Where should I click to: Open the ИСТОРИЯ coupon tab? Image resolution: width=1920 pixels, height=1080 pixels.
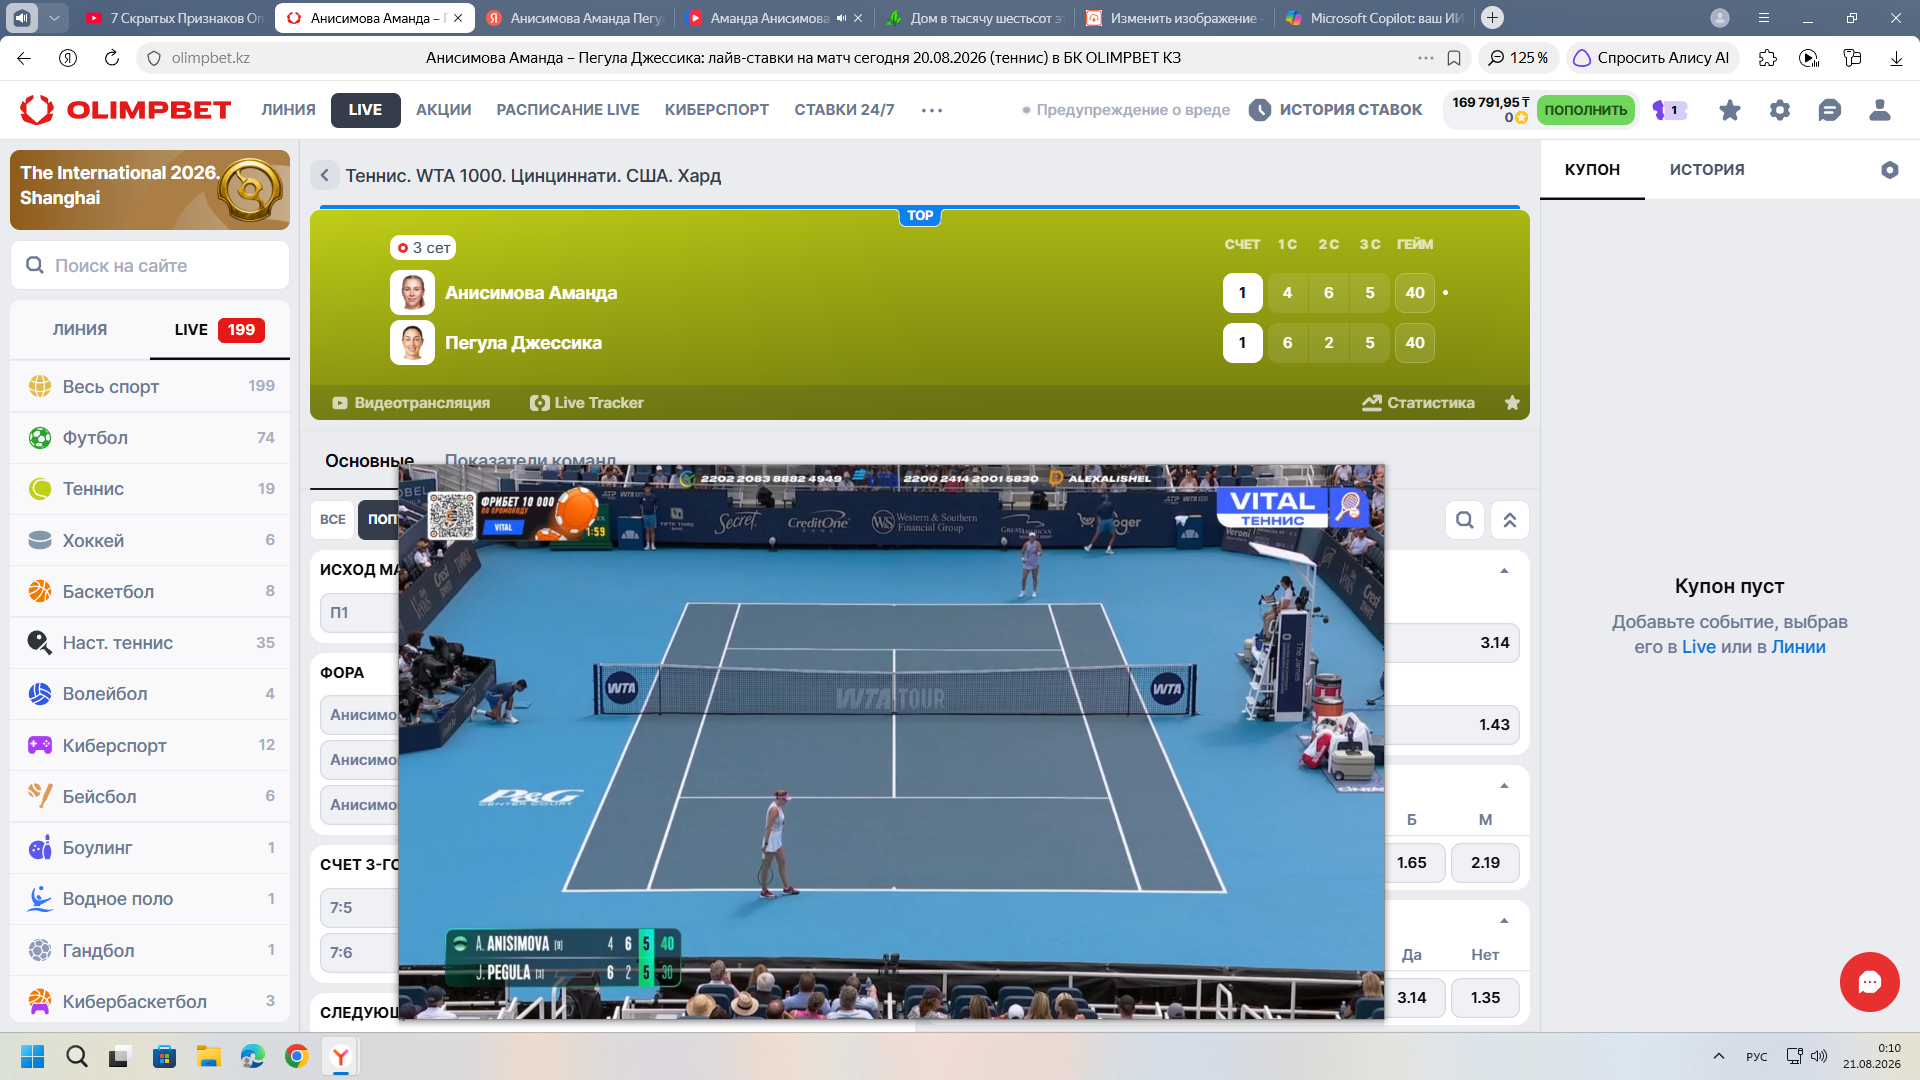coord(1706,170)
